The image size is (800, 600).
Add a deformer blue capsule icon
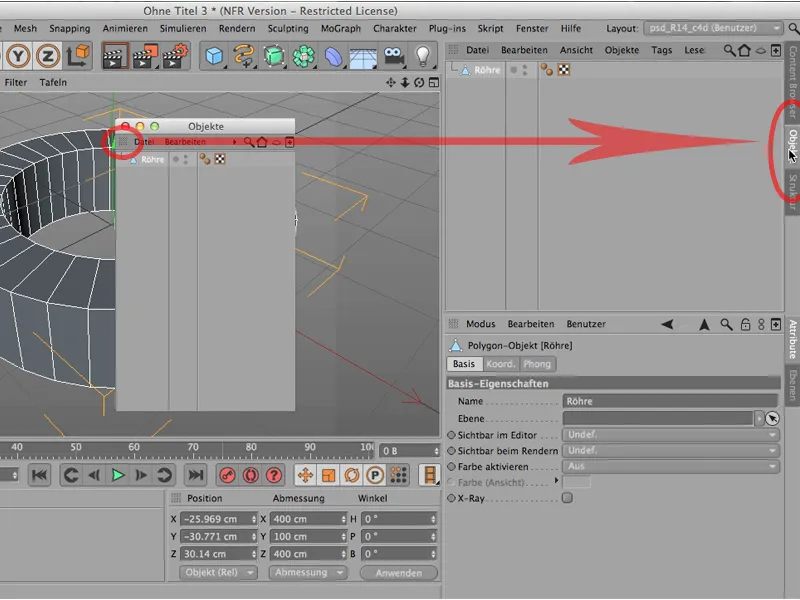(333, 56)
